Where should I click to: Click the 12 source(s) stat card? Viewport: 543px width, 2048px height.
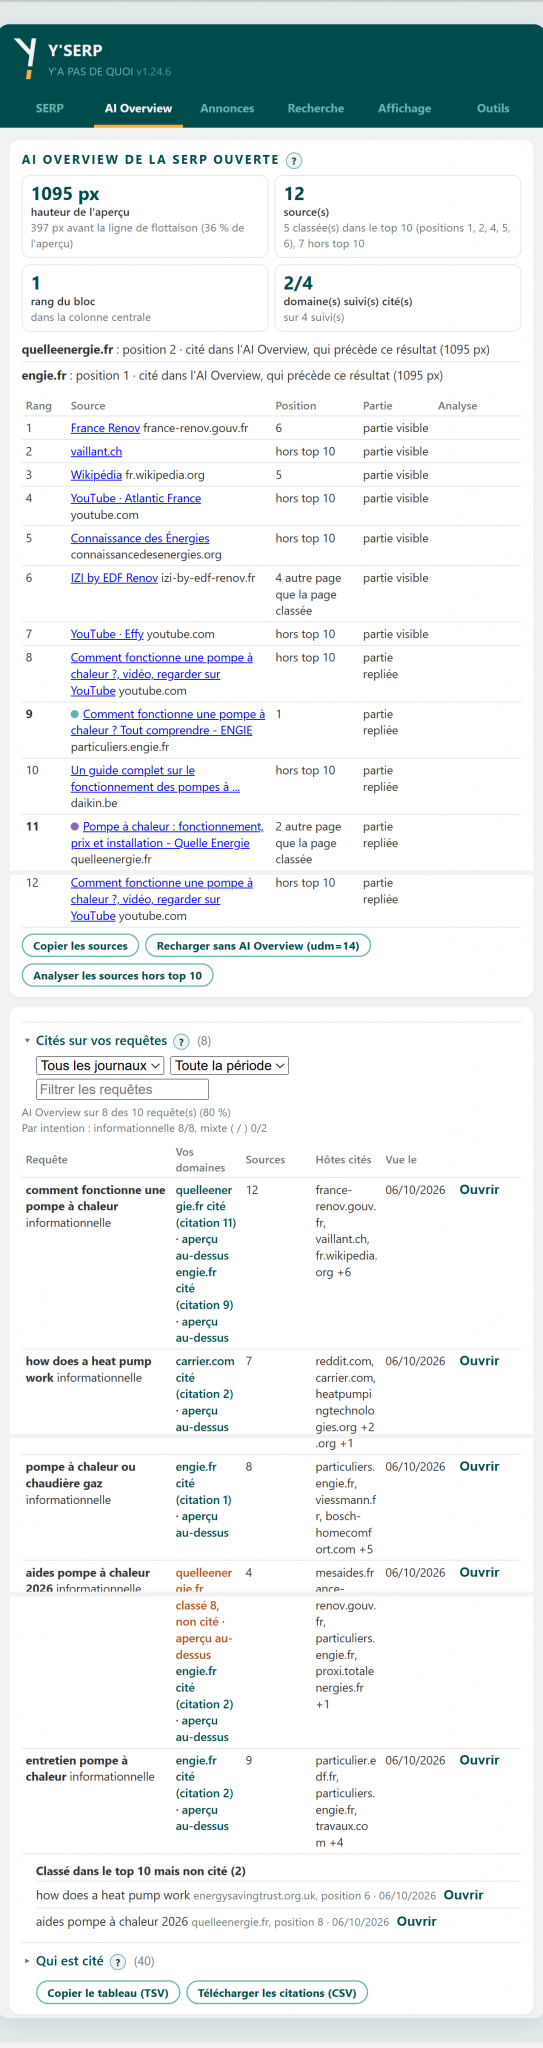[x=397, y=217]
